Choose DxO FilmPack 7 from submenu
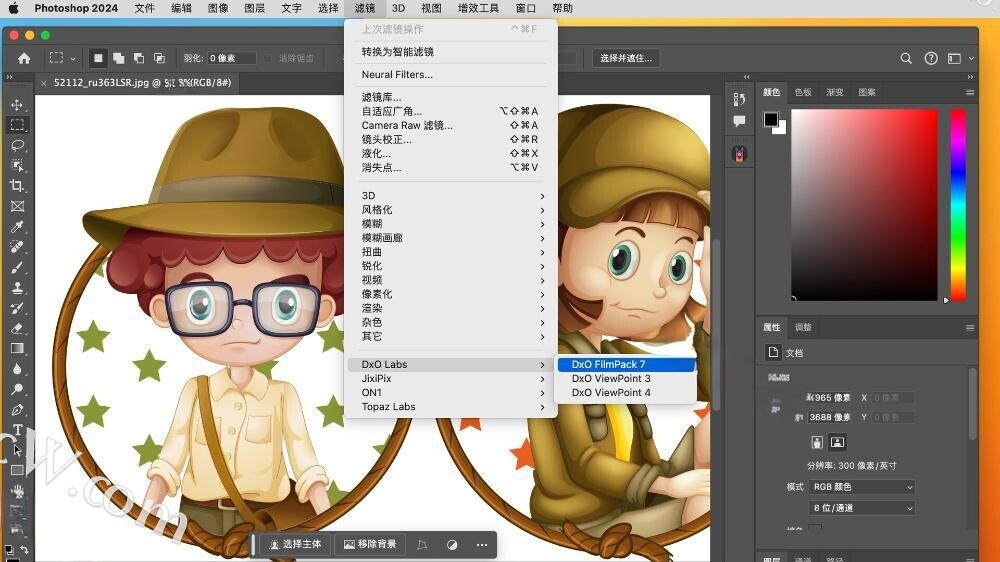The height and width of the screenshot is (562, 1000). (x=626, y=364)
